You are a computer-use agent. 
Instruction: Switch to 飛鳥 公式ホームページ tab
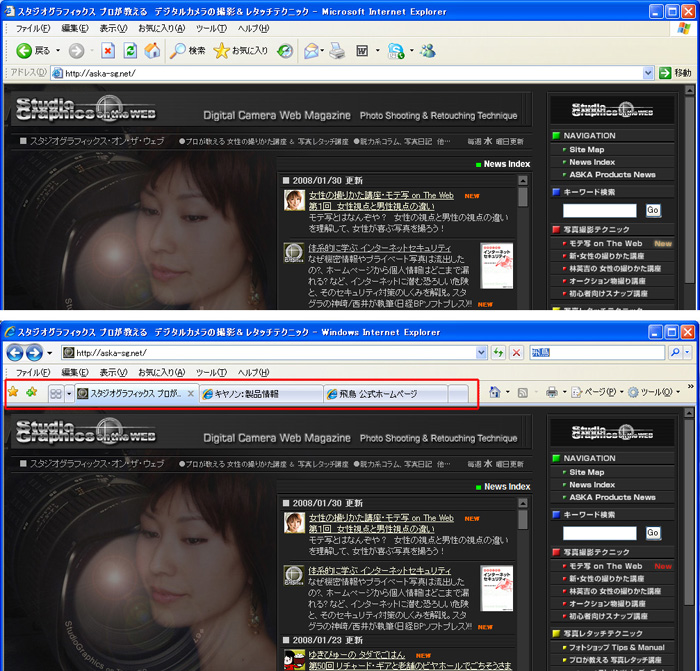[386, 394]
